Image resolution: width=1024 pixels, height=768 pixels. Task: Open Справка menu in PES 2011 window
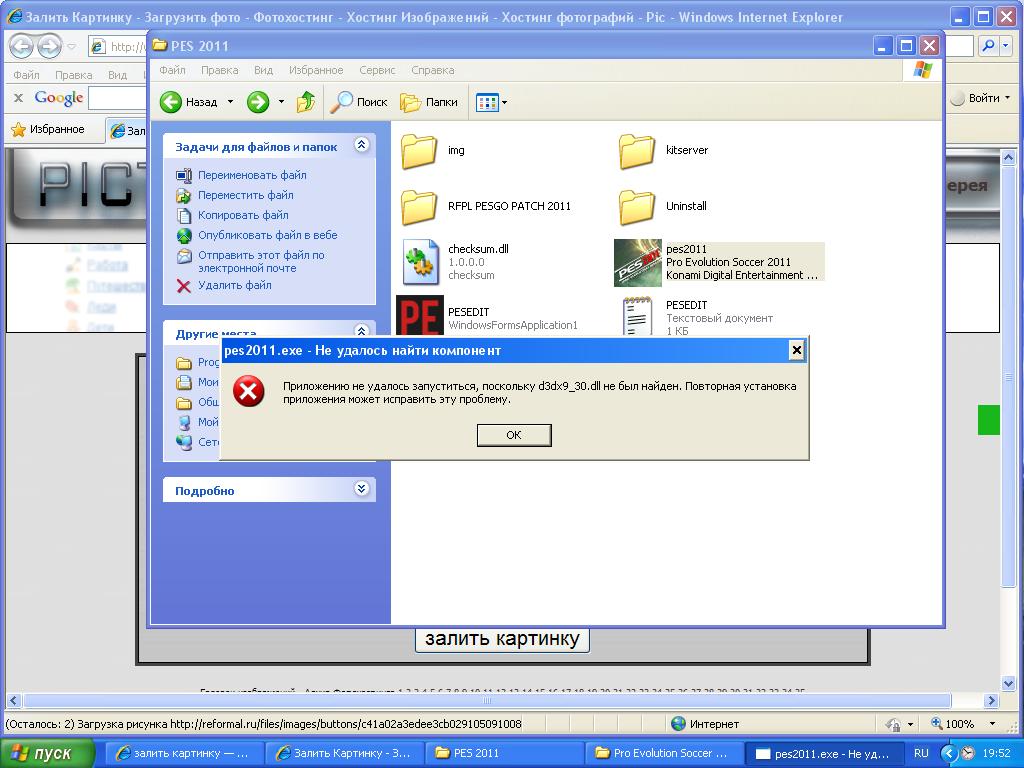click(x=432, y=70)
